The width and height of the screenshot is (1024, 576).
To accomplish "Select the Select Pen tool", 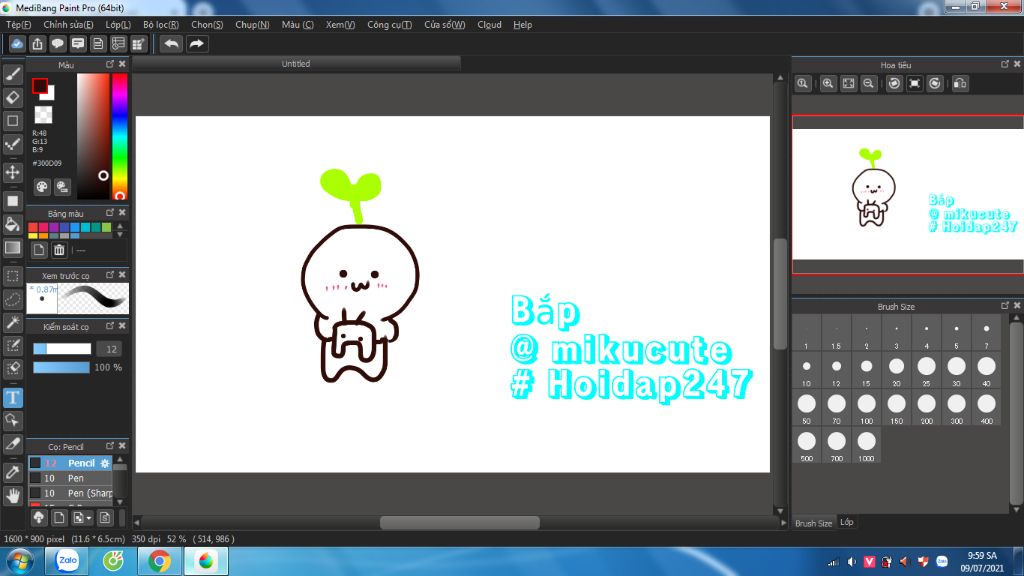I will click(x=12, y=346).
